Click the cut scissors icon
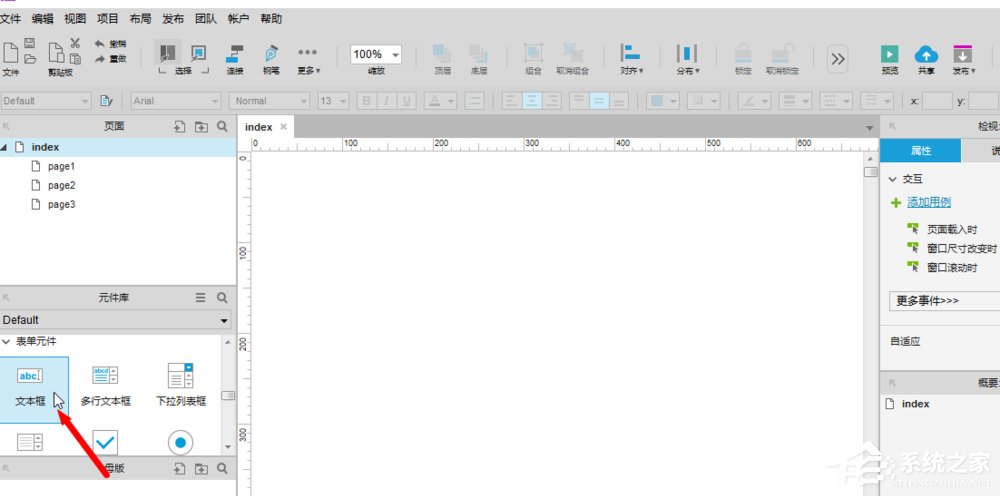Screen dimensions: 1000x496 click(x=75, y=43)
